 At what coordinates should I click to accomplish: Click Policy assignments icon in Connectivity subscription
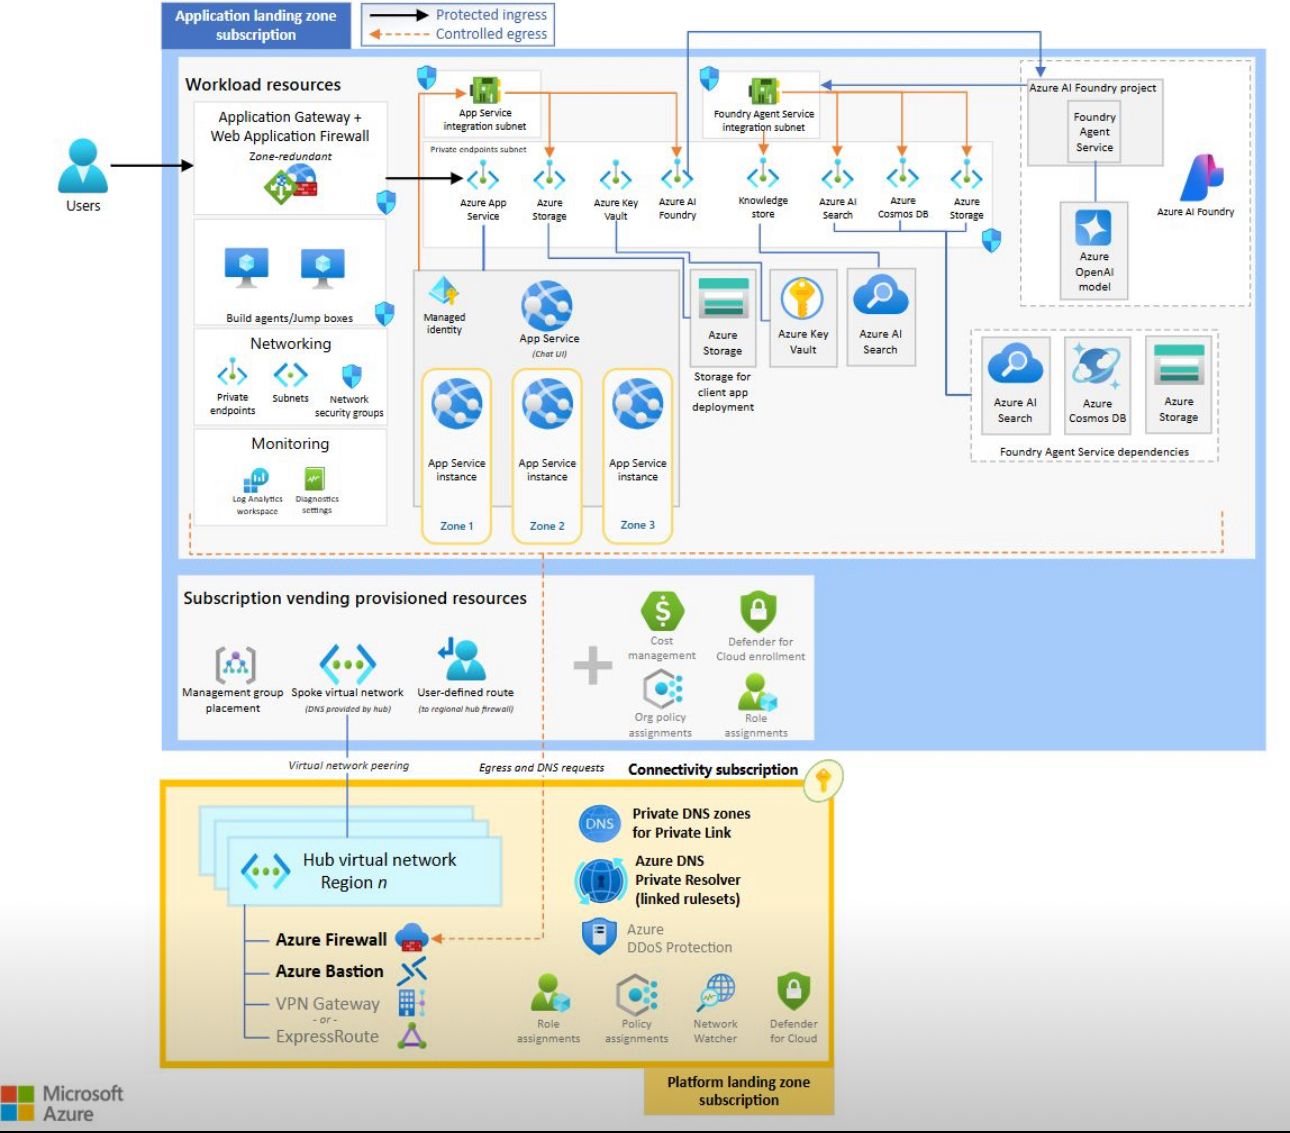click(x=636, y=995)
